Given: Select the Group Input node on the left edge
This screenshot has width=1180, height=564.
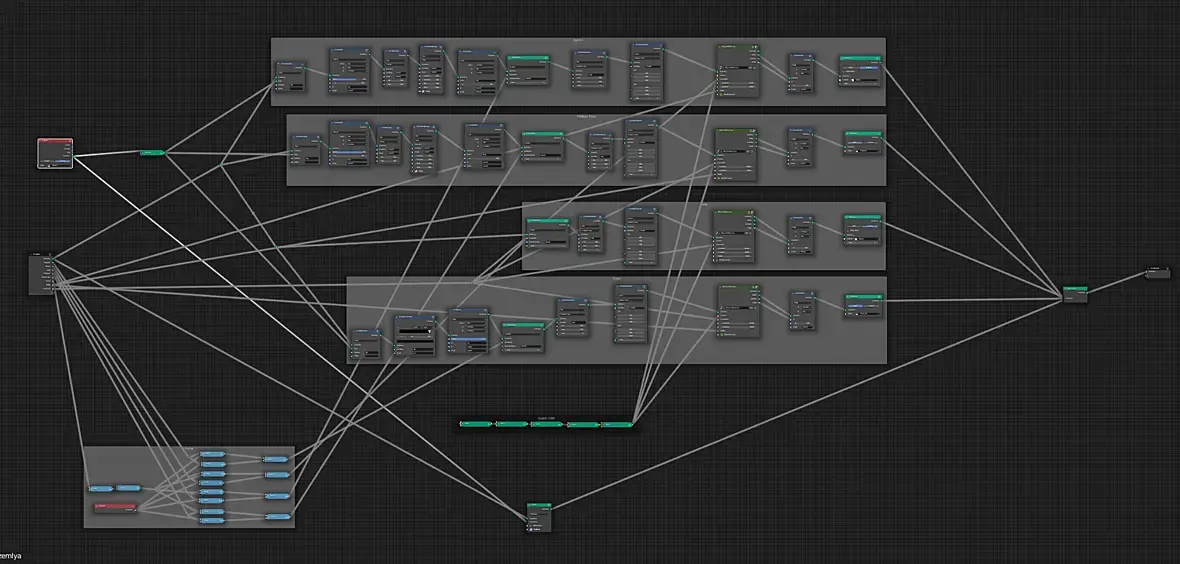Looking at the screenshot, I should point(41,273).
